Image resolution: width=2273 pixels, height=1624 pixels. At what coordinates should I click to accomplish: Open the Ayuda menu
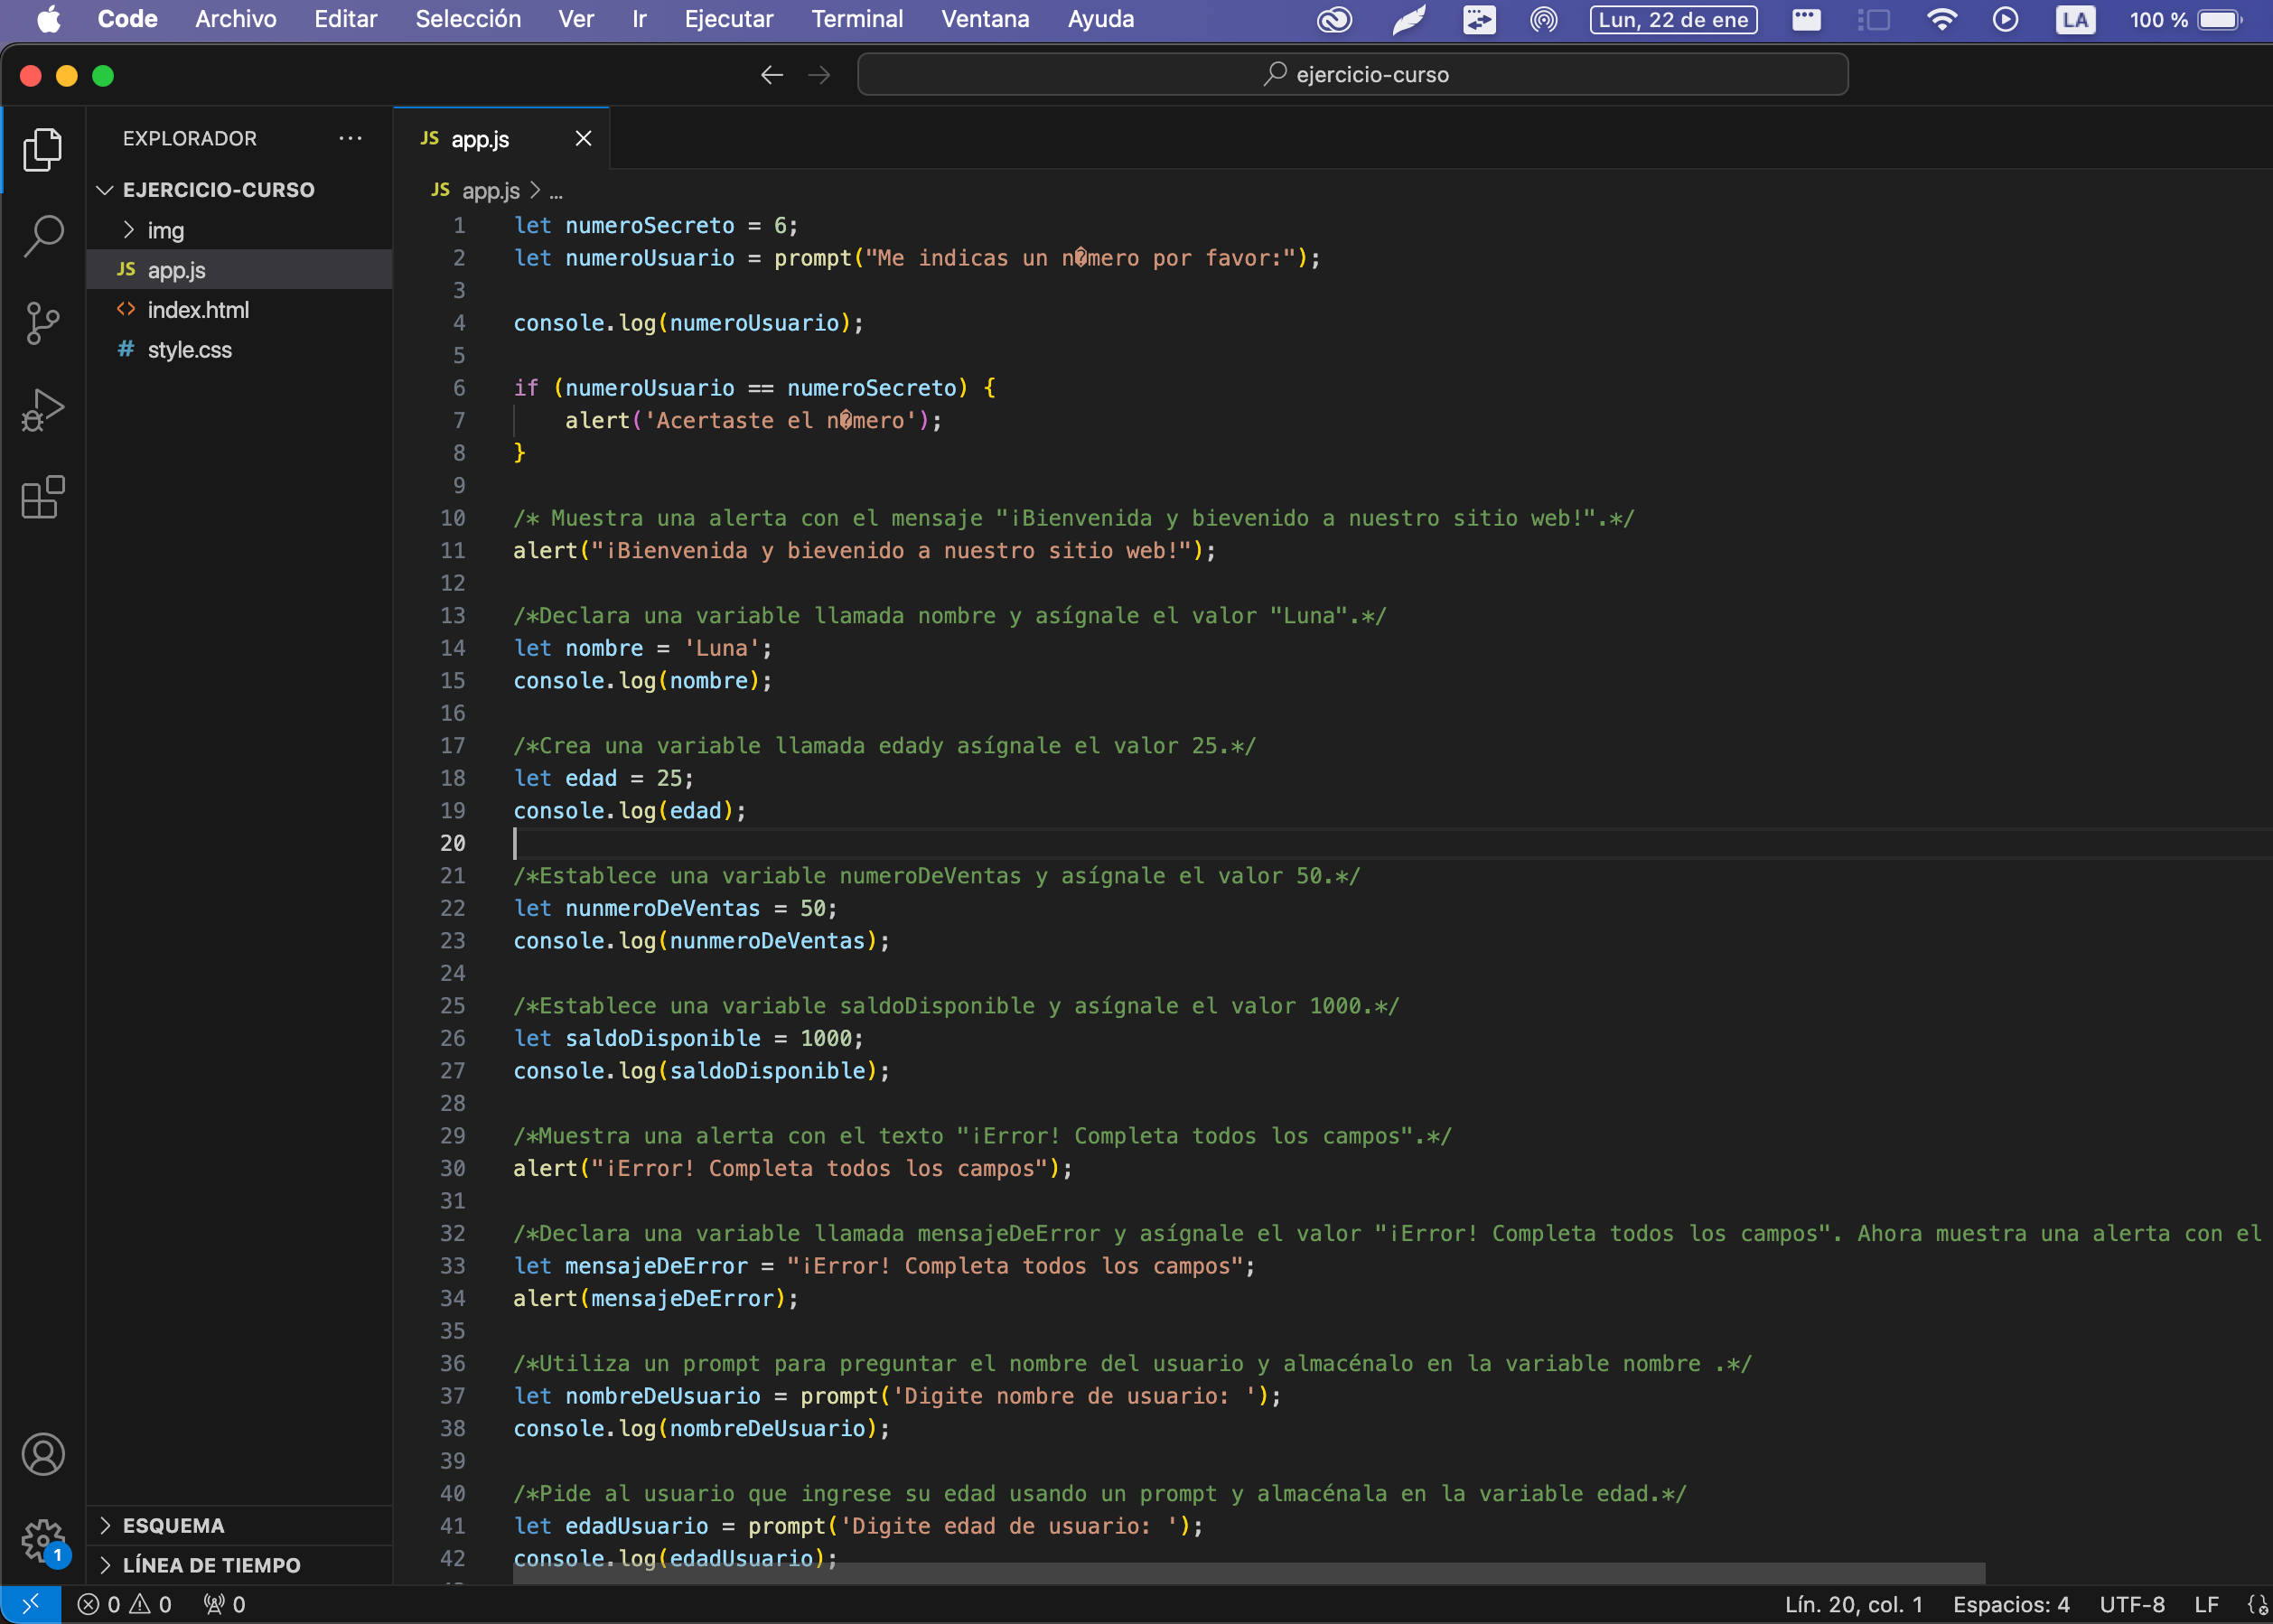coord(1101,19)
